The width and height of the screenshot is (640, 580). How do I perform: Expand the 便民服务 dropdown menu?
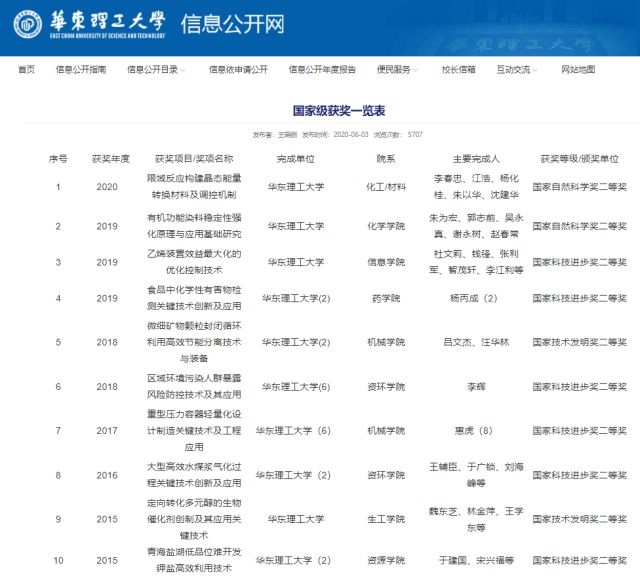(x=397, y=69)
